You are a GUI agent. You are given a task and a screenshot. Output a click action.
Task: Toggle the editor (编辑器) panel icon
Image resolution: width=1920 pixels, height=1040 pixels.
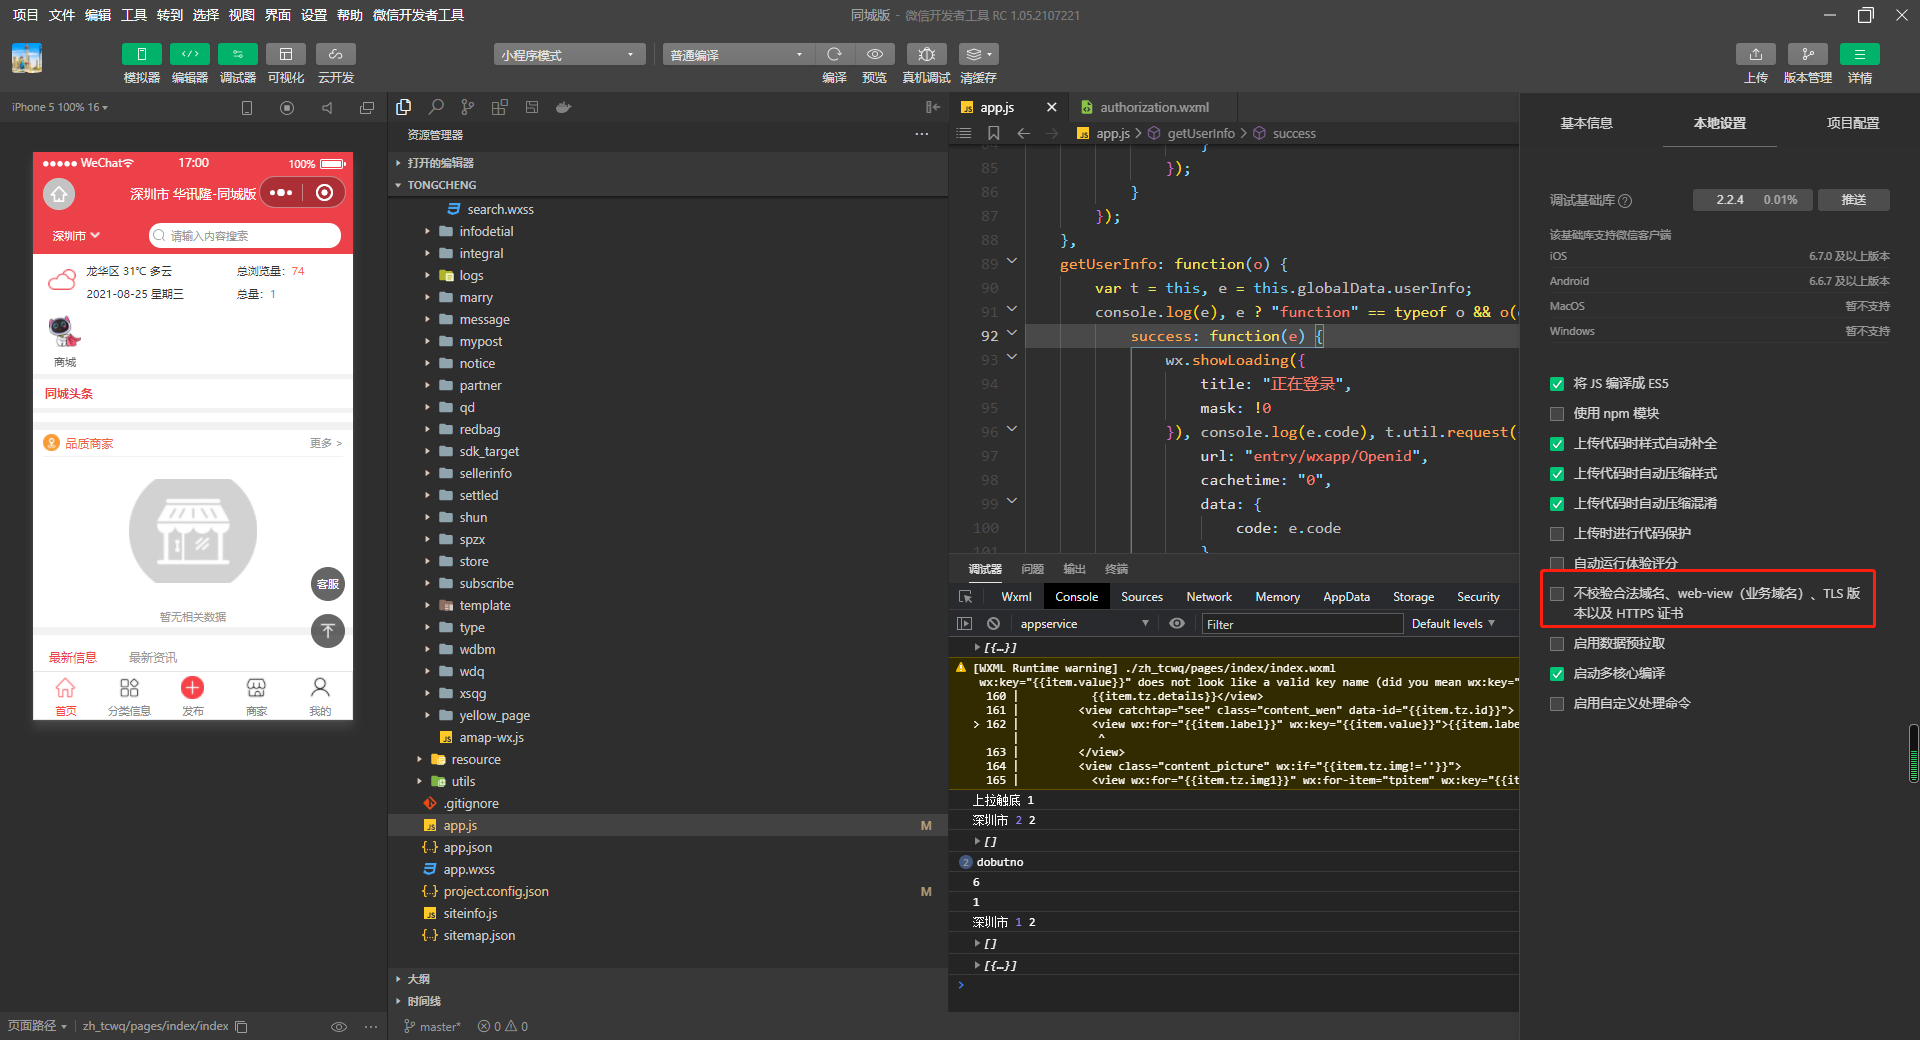pos(189,54)
